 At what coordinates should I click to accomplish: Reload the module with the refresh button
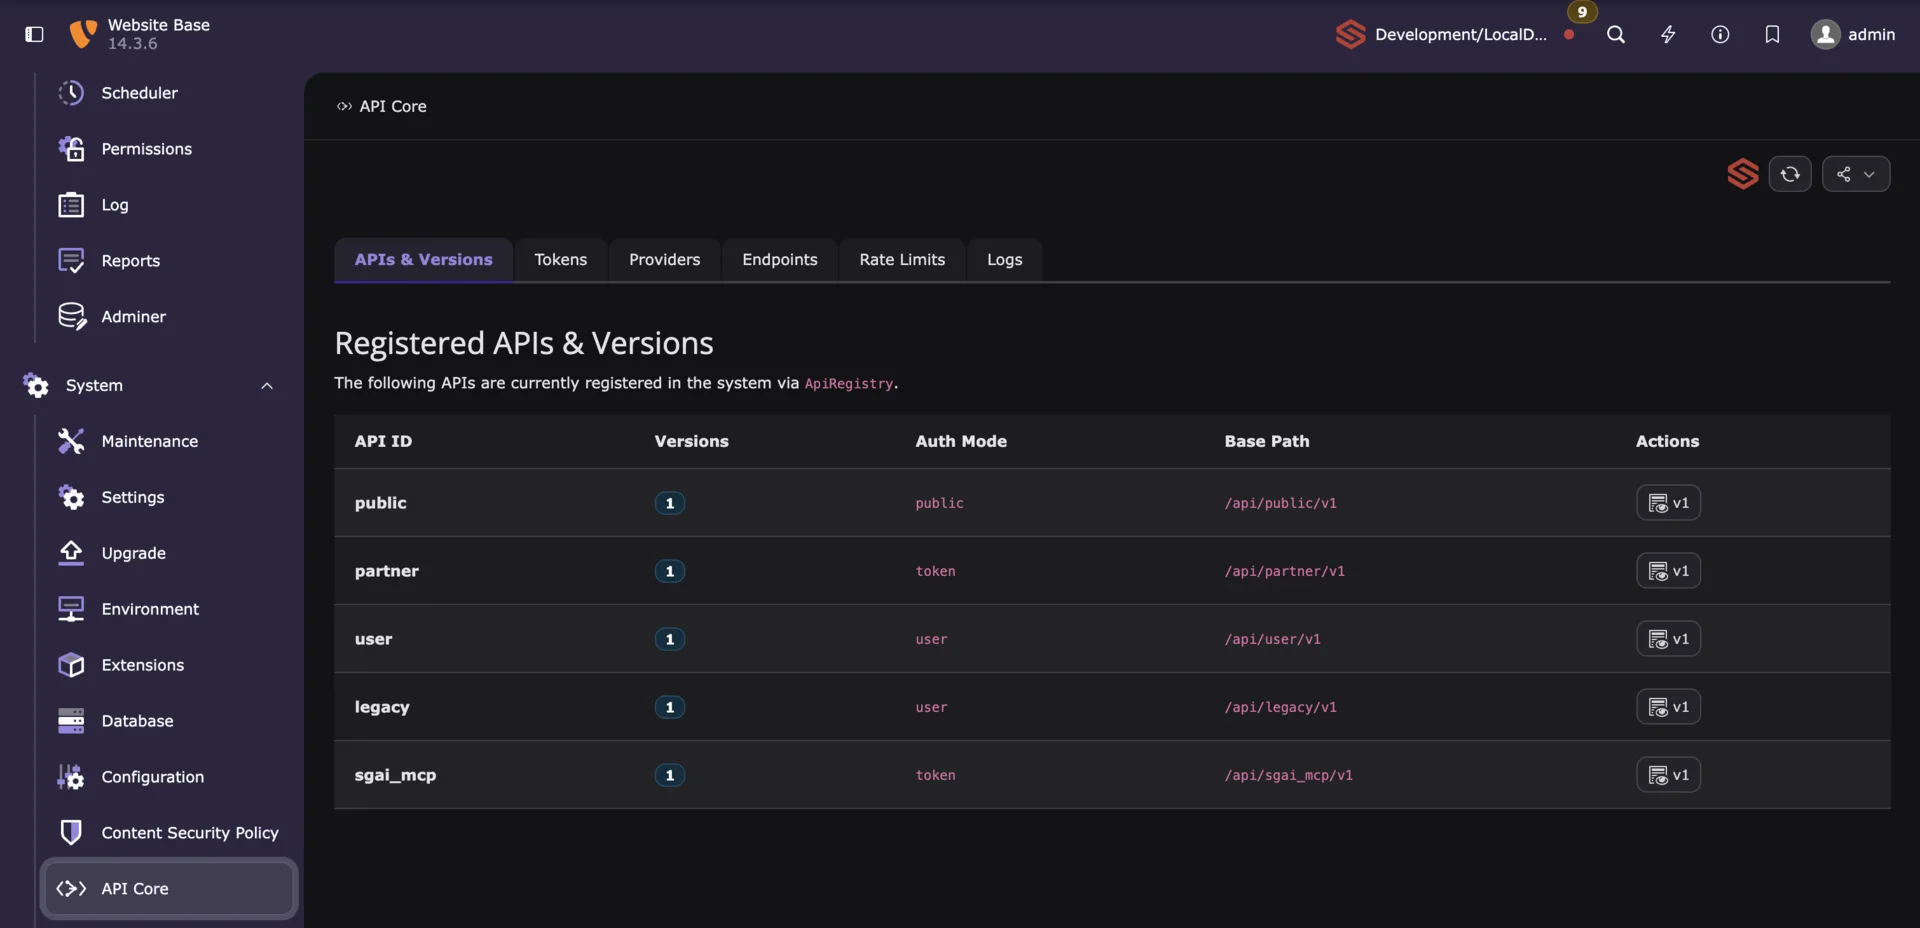coord(1790,174)
